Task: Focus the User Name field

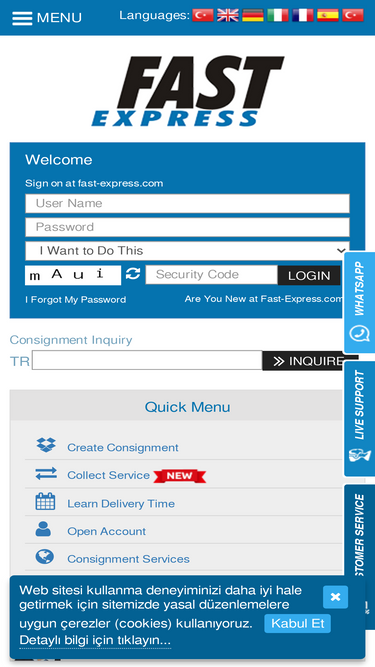Action: pos(188,203)
